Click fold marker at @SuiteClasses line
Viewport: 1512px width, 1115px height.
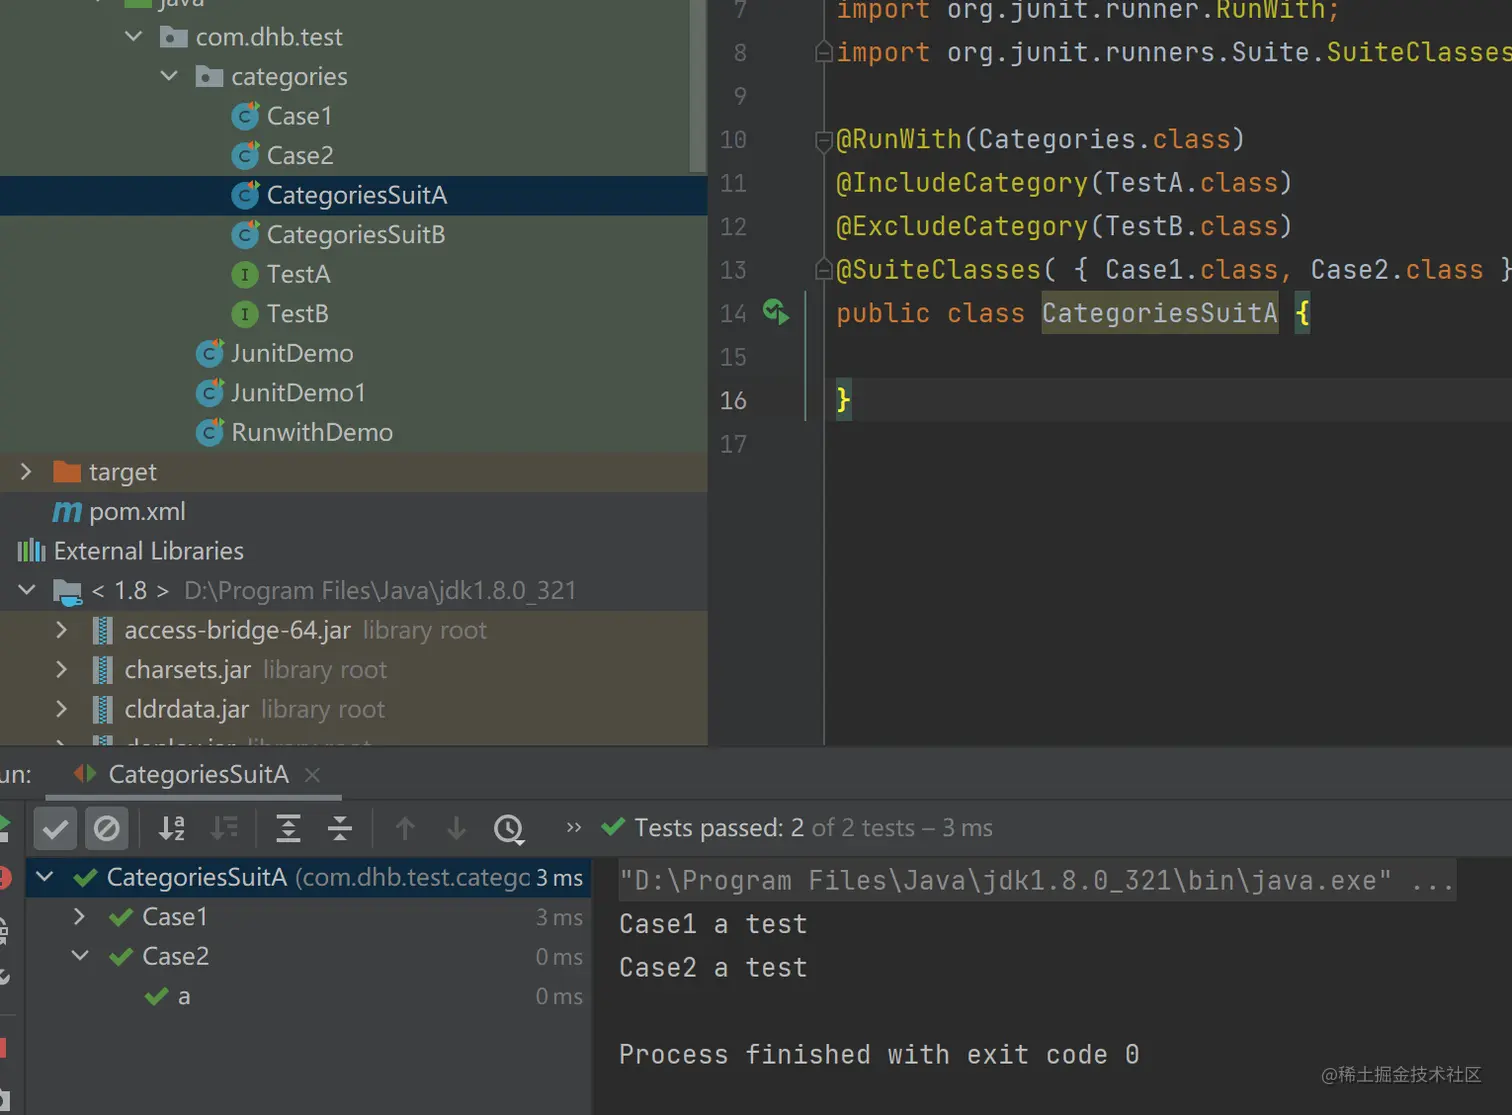pyautogui.click(x=824, y=269)
